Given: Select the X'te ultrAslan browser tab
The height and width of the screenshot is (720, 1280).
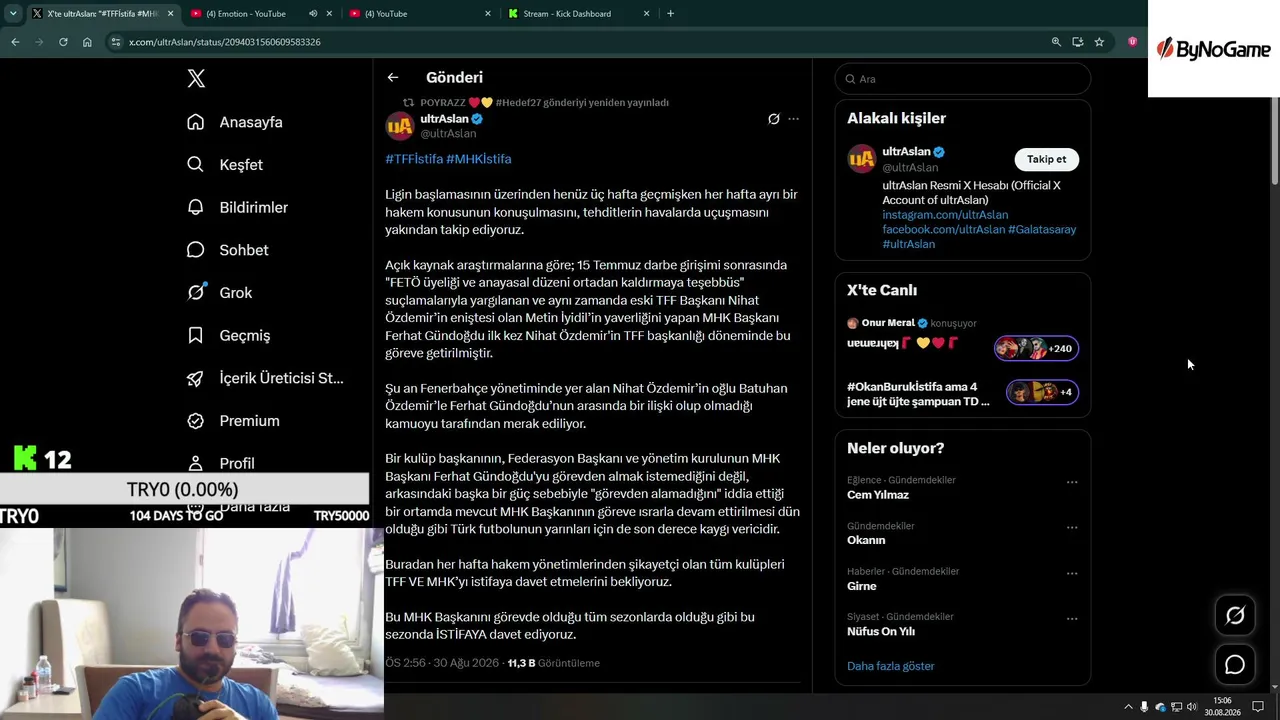Looking at the screenshot, I should point(102,14).
